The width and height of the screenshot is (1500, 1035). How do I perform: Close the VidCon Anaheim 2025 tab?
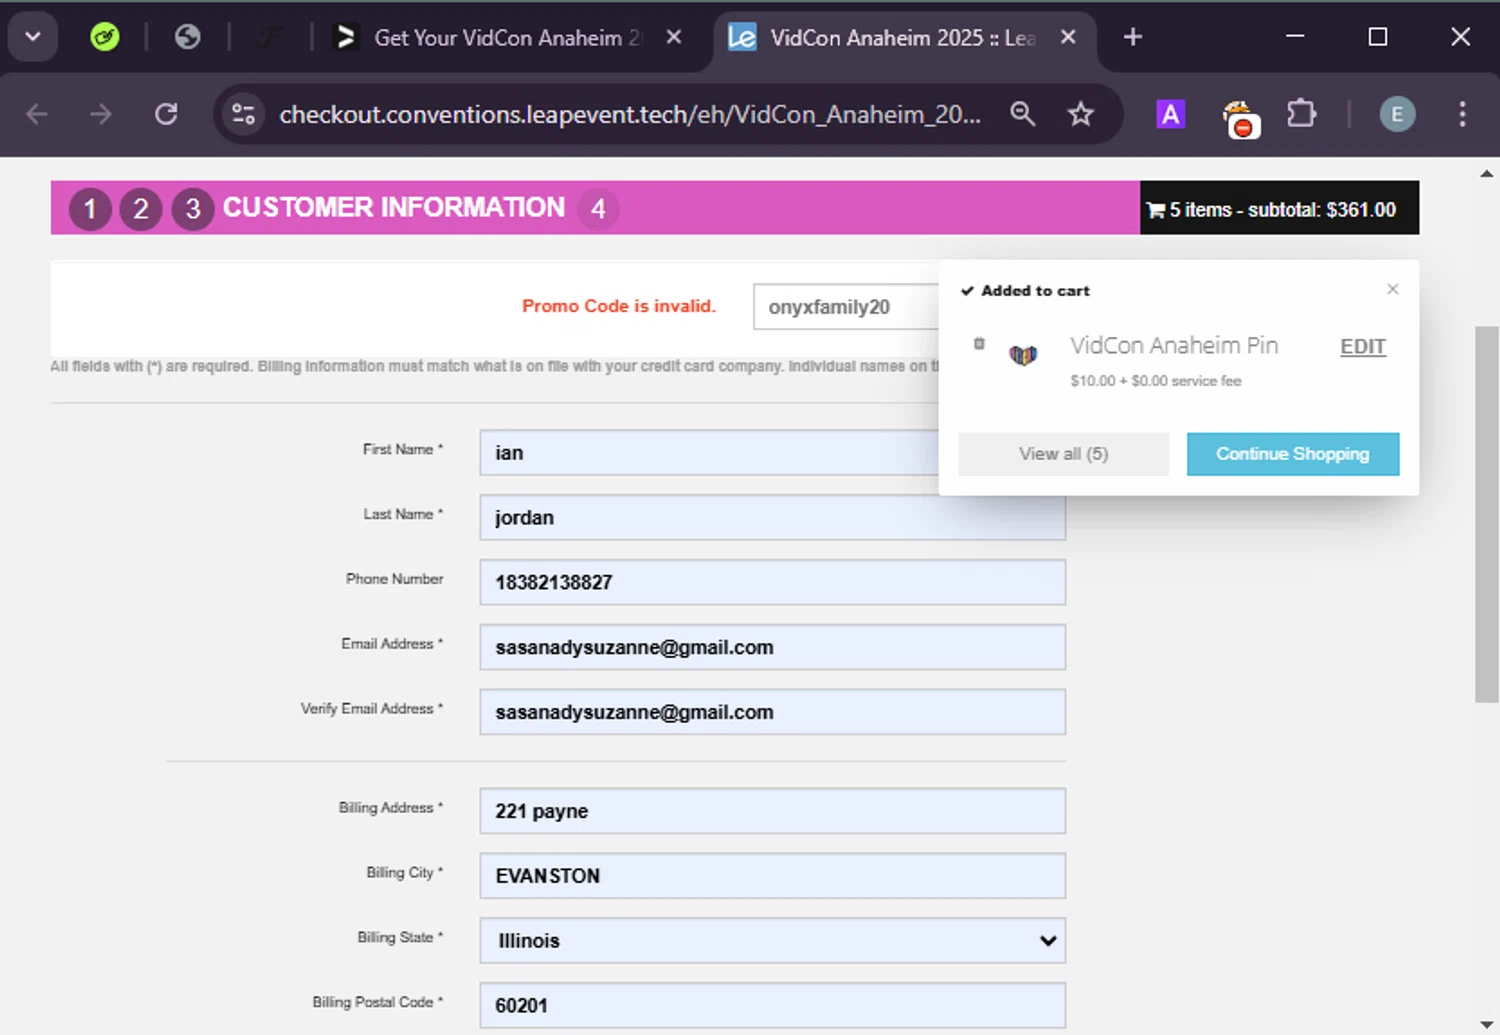[1068, 37]
